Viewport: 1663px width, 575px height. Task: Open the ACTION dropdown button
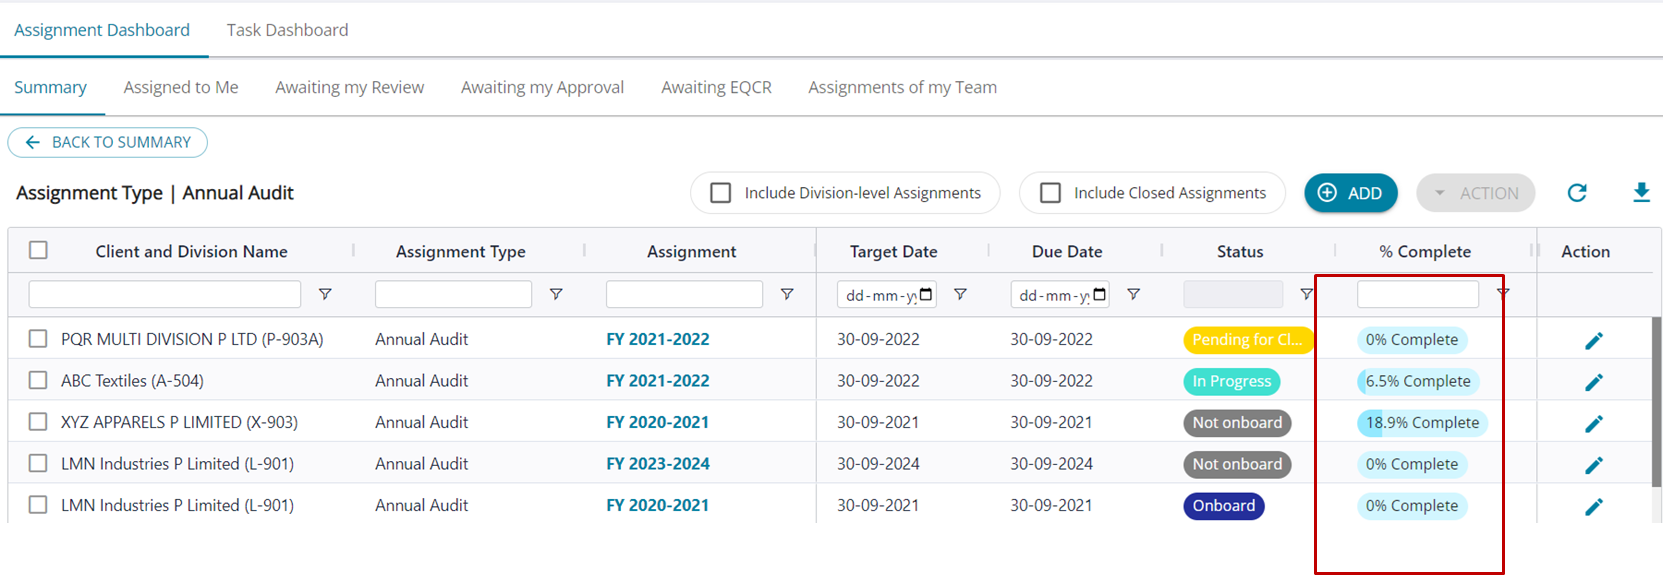pos(1475,193)
